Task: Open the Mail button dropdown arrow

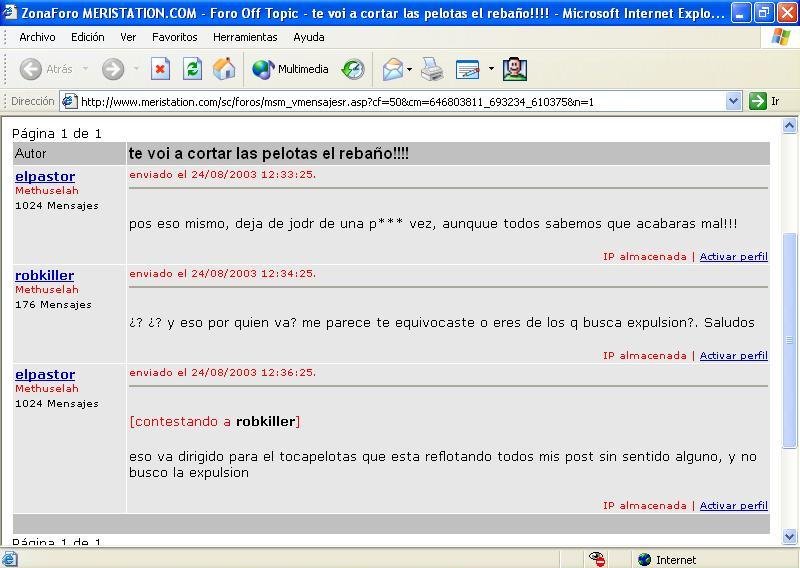Action: (x=409, y=69)
